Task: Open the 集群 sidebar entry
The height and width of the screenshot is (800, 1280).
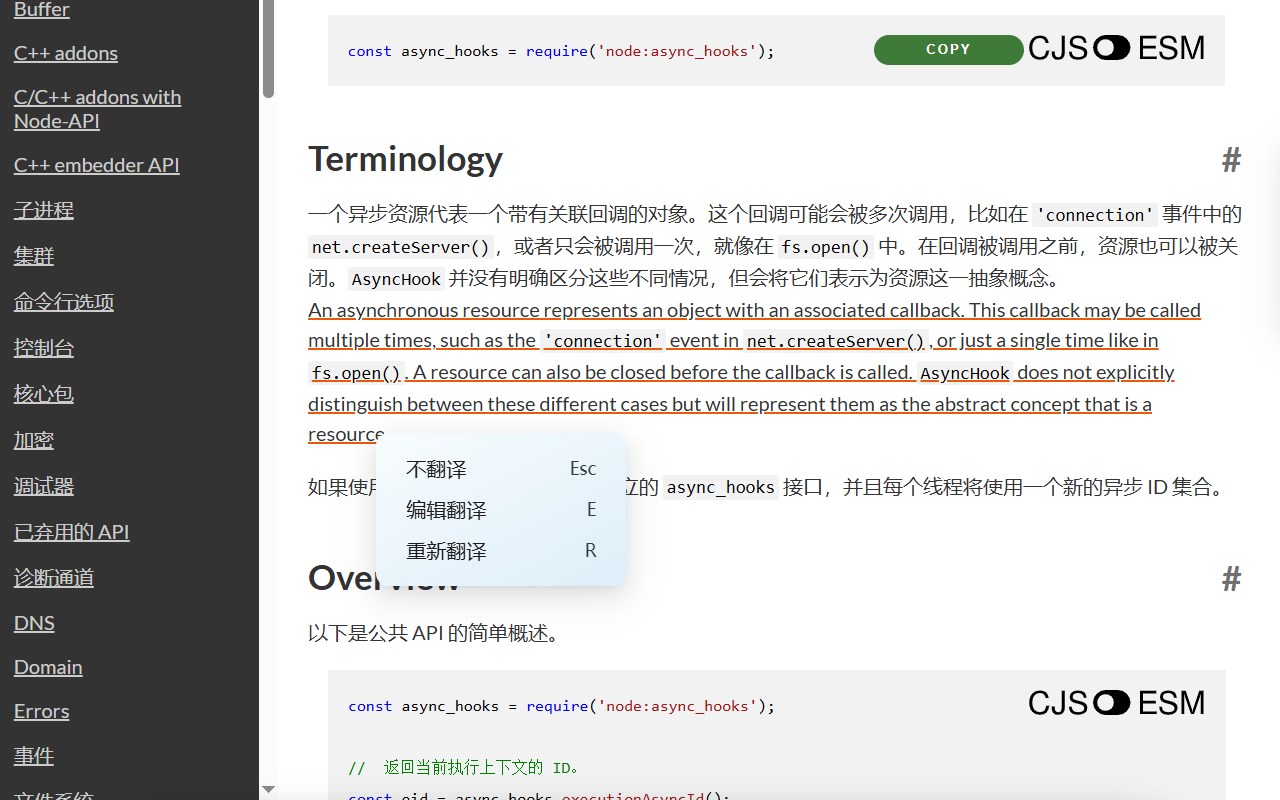Action: 34,256
